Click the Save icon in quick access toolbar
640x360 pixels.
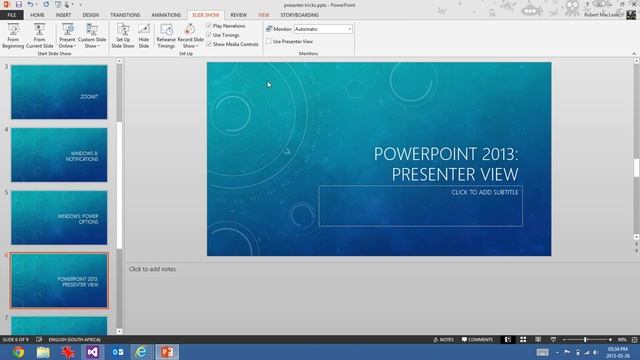pos(19,4)
